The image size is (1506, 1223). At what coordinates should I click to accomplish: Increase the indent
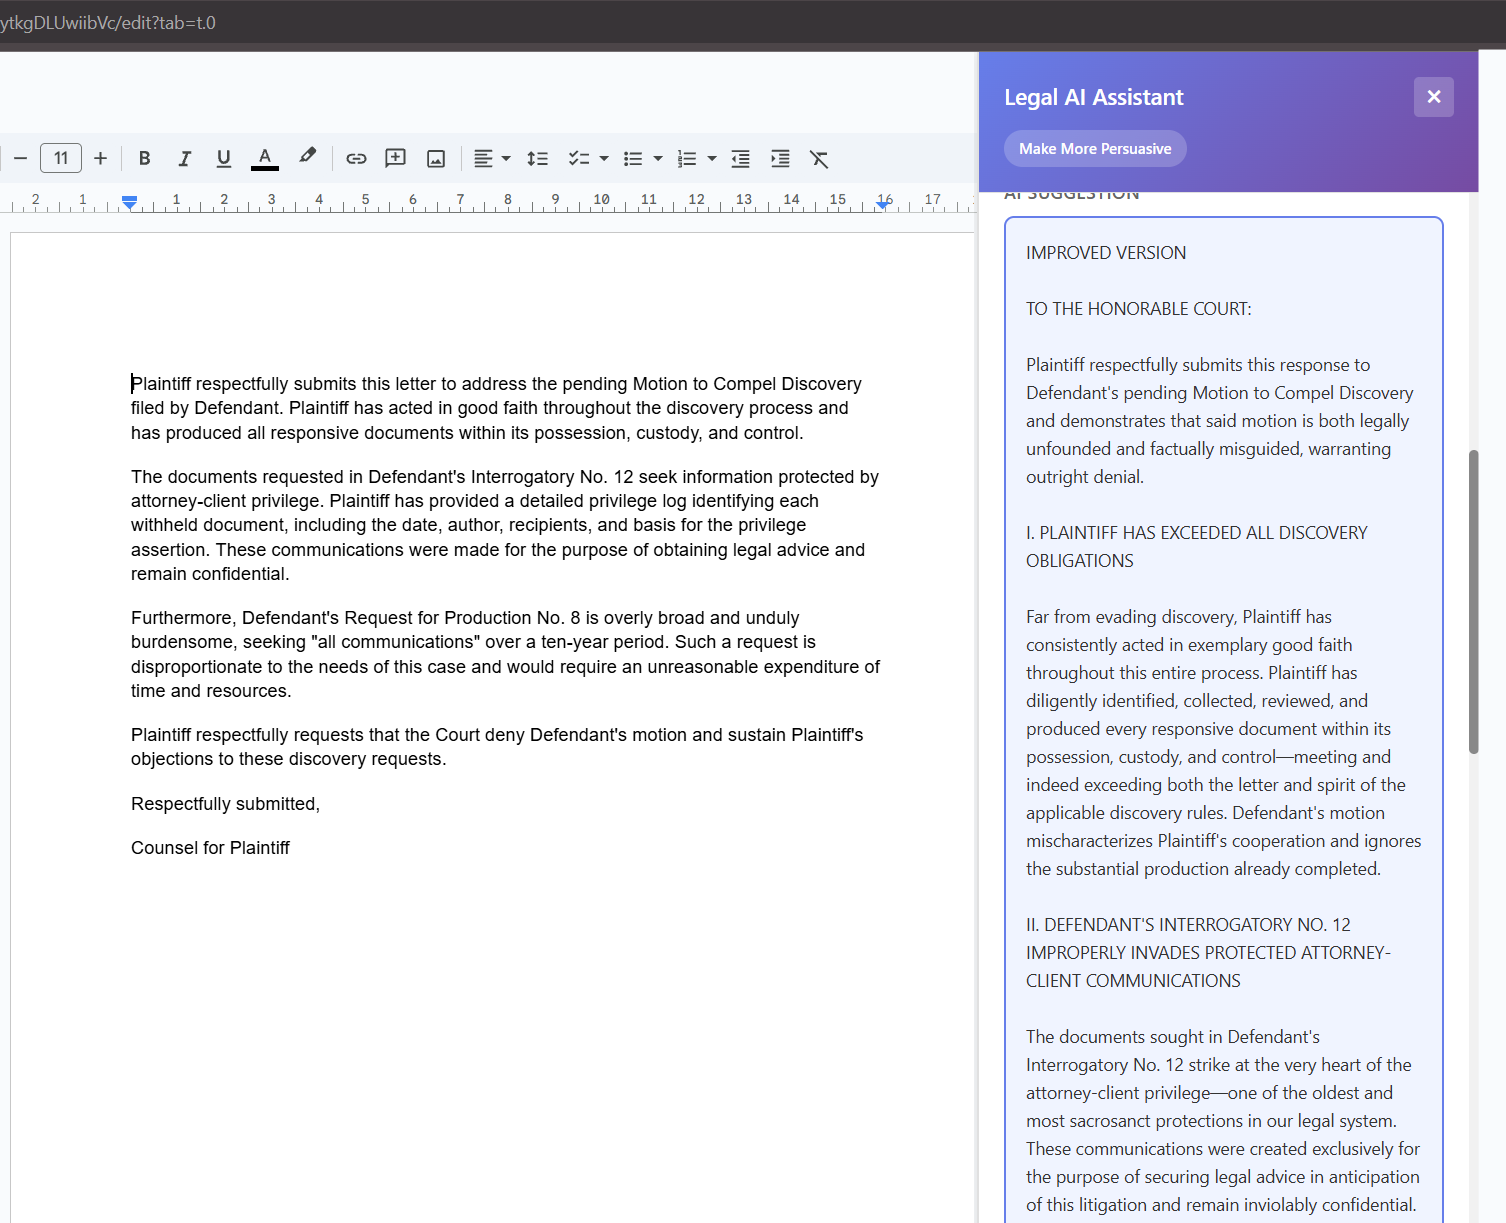(x=780, y=158)
